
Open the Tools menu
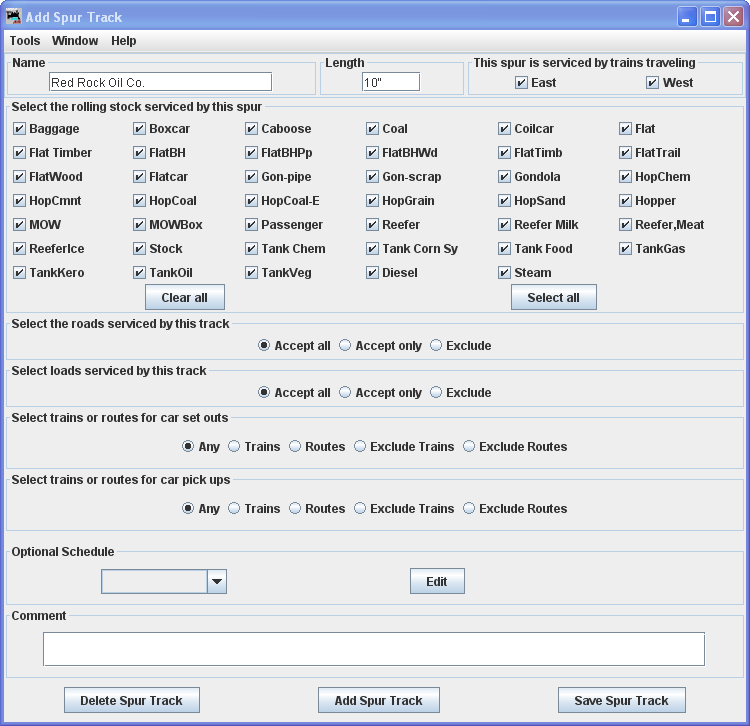[x=25, y=41]
